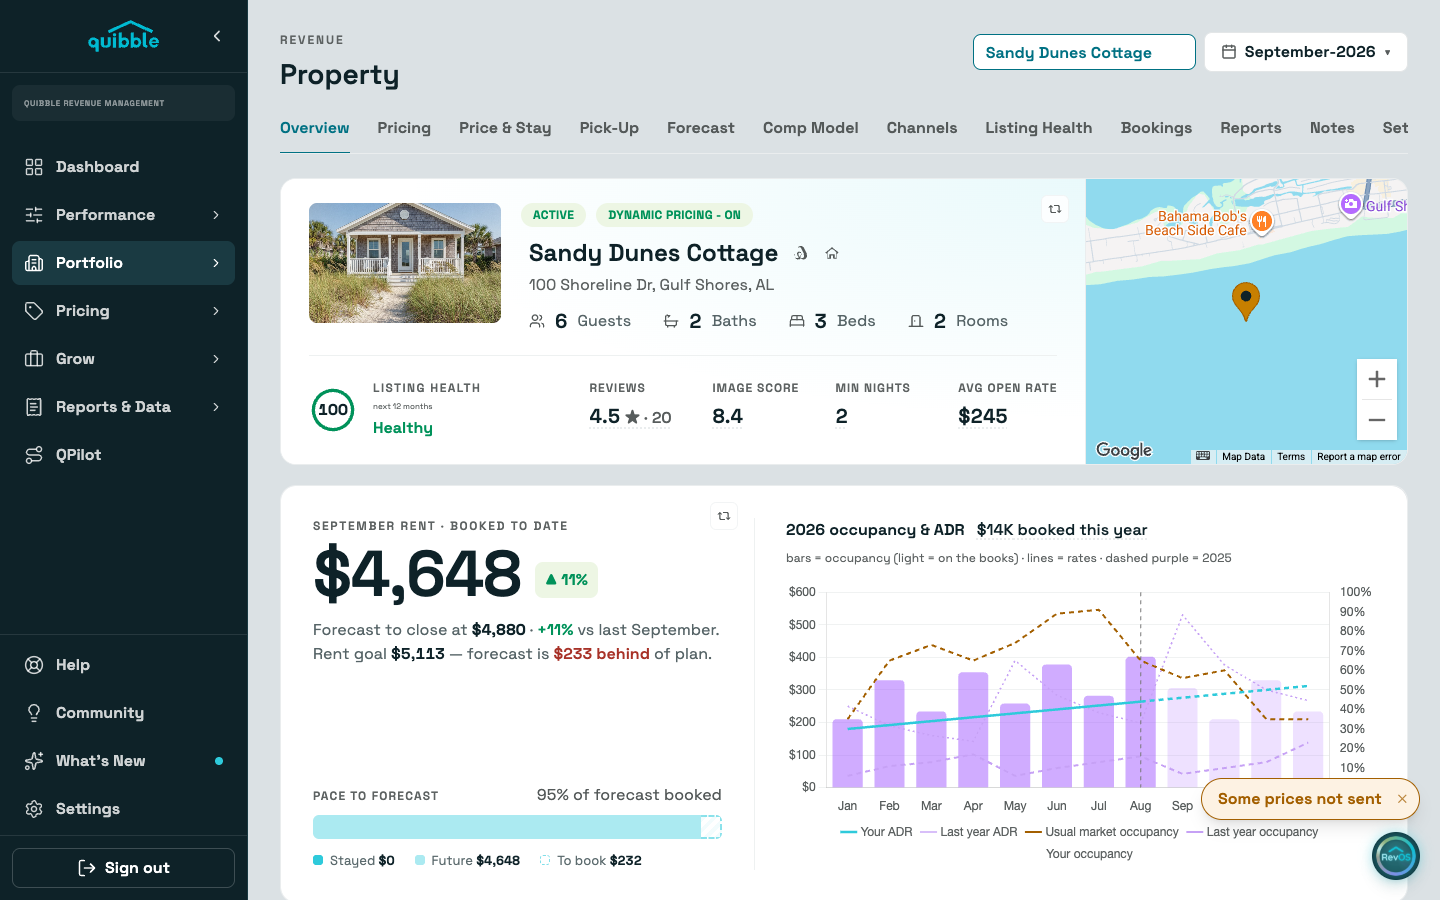Click the refresh icon on rent card
This screenshot has height=900, width=1440.
coord(724,516)
